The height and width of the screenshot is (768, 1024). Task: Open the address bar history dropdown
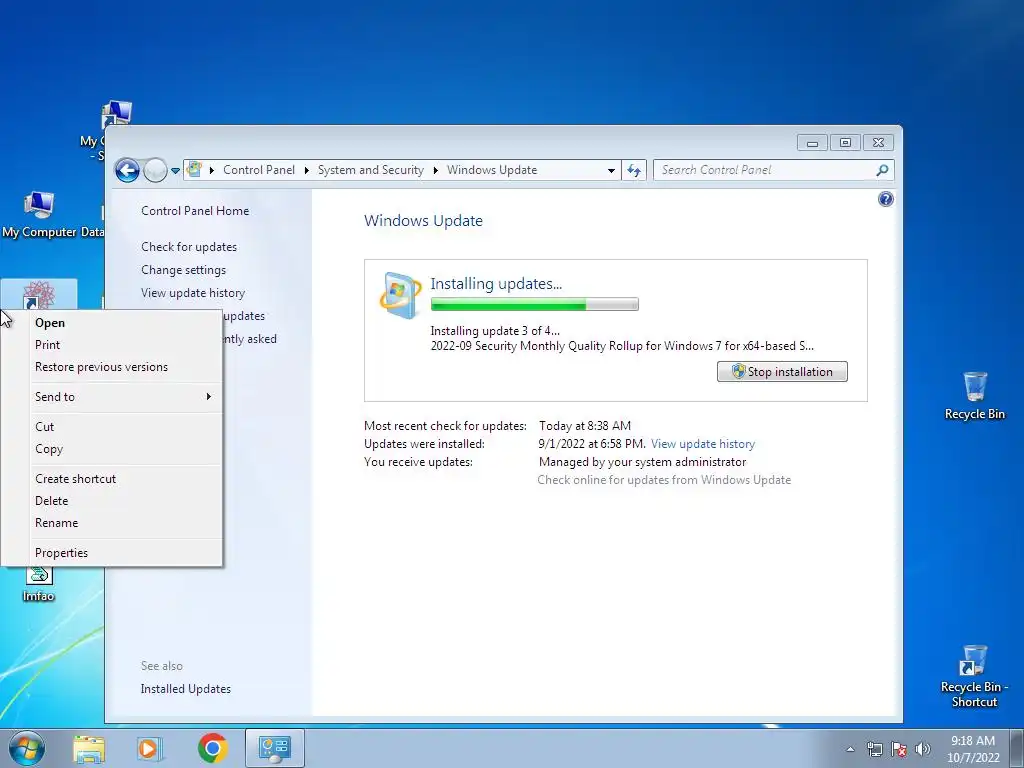click(611, 170)
